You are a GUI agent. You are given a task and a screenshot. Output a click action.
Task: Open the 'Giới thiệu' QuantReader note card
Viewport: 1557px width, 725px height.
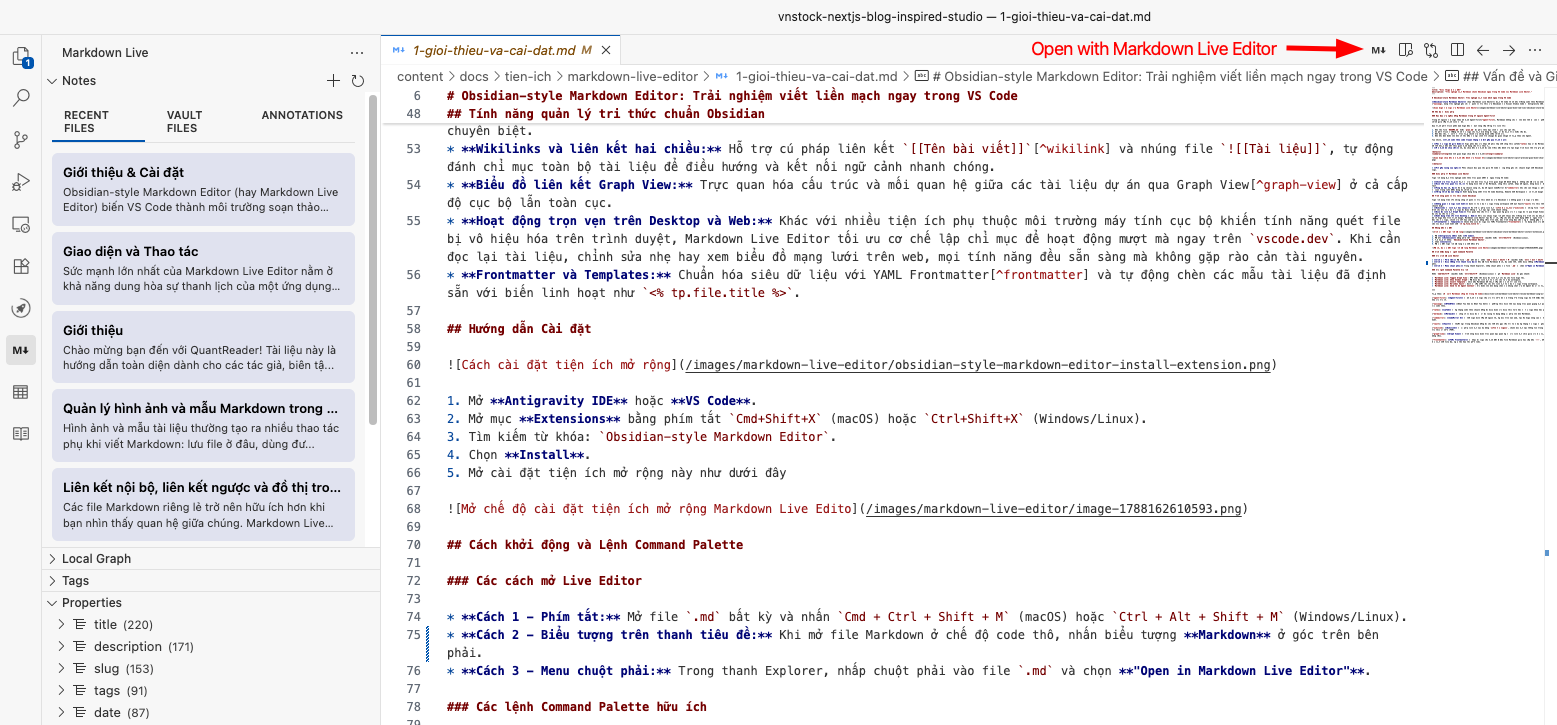204,347
